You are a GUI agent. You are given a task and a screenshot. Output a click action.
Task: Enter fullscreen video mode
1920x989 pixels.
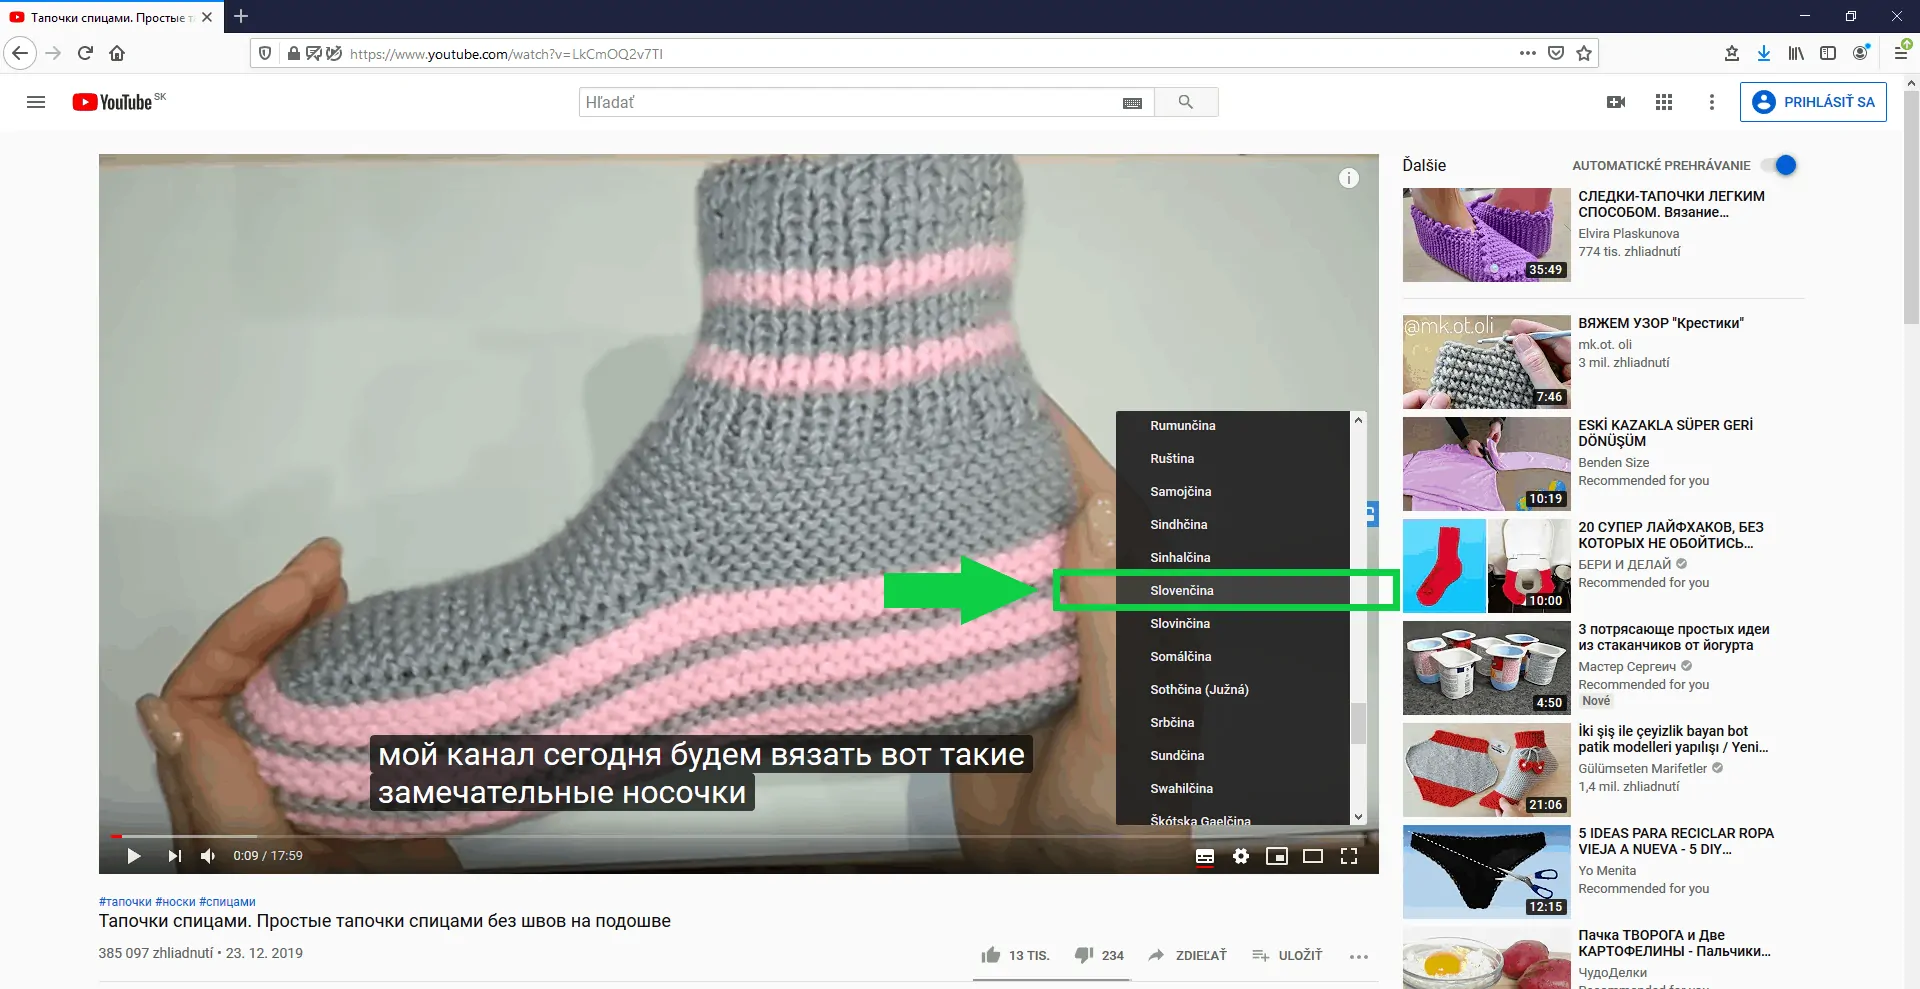click(1349, 856)
